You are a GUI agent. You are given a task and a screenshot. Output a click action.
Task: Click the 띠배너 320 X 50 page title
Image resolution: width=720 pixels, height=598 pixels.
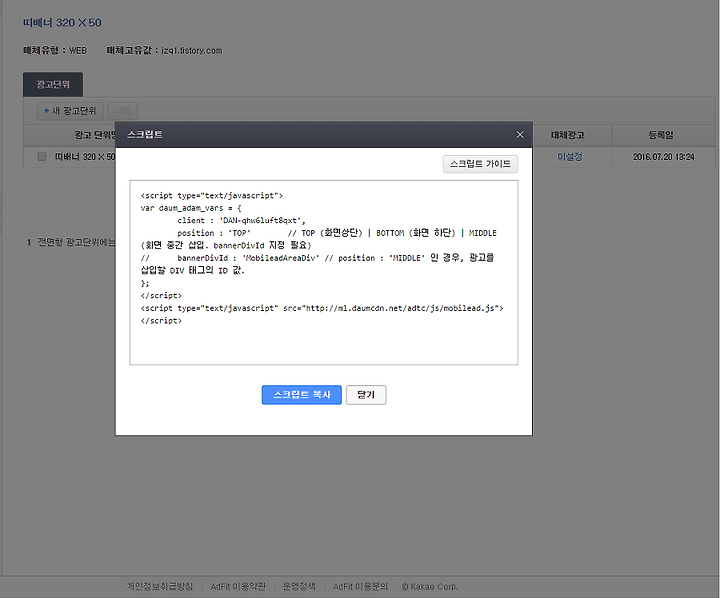[x=62, y=23]
